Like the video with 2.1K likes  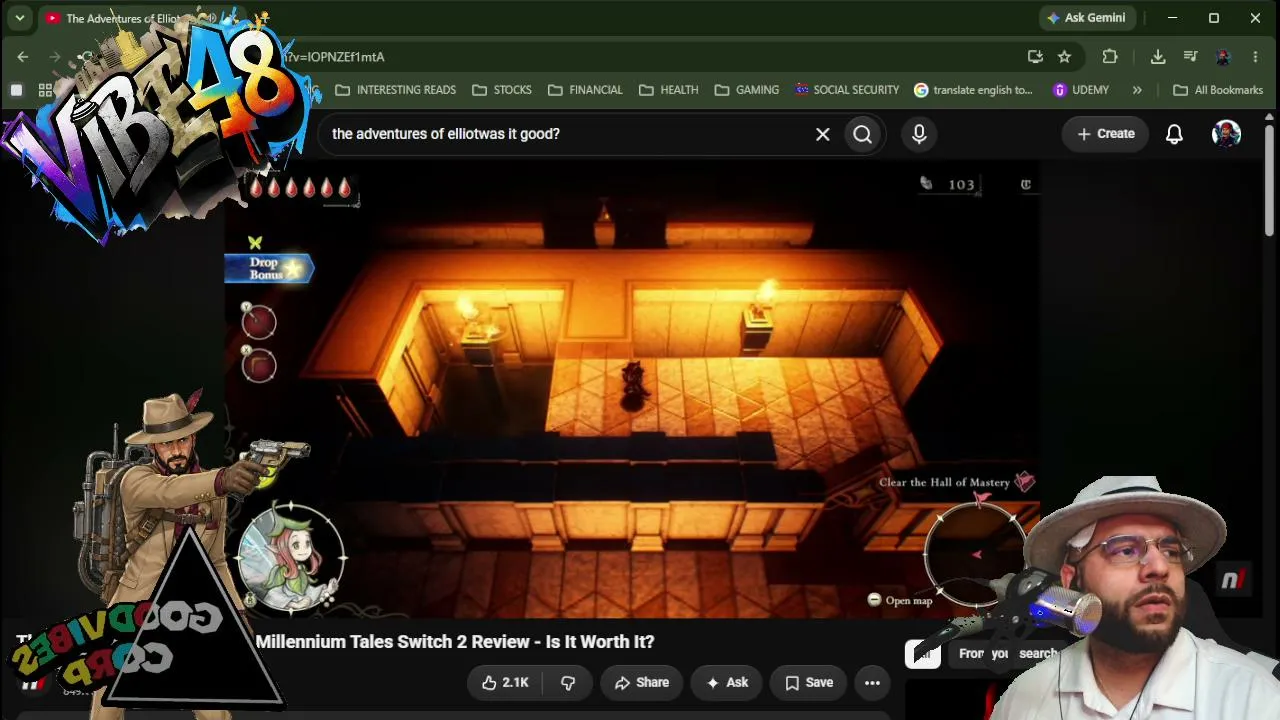(505, 683)
